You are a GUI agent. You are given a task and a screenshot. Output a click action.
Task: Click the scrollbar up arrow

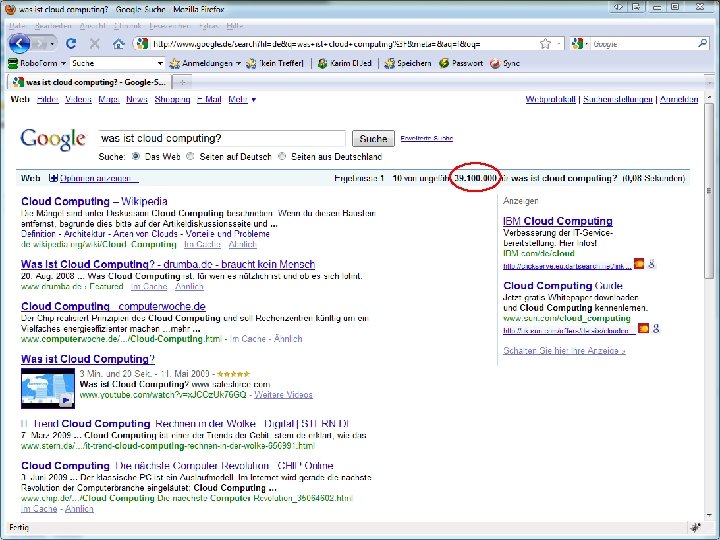[709, 98]
